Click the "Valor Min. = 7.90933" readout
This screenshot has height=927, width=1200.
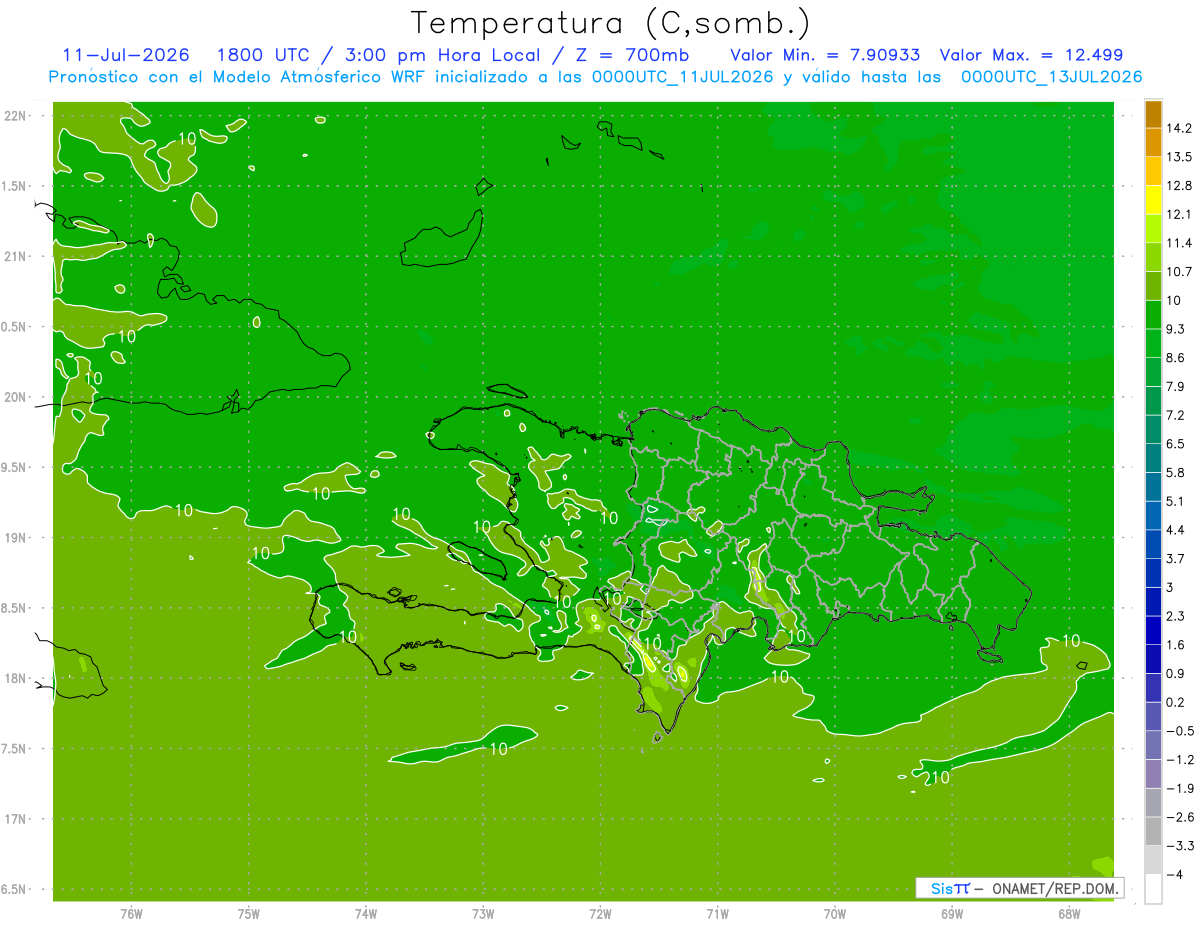coord(825,55)
